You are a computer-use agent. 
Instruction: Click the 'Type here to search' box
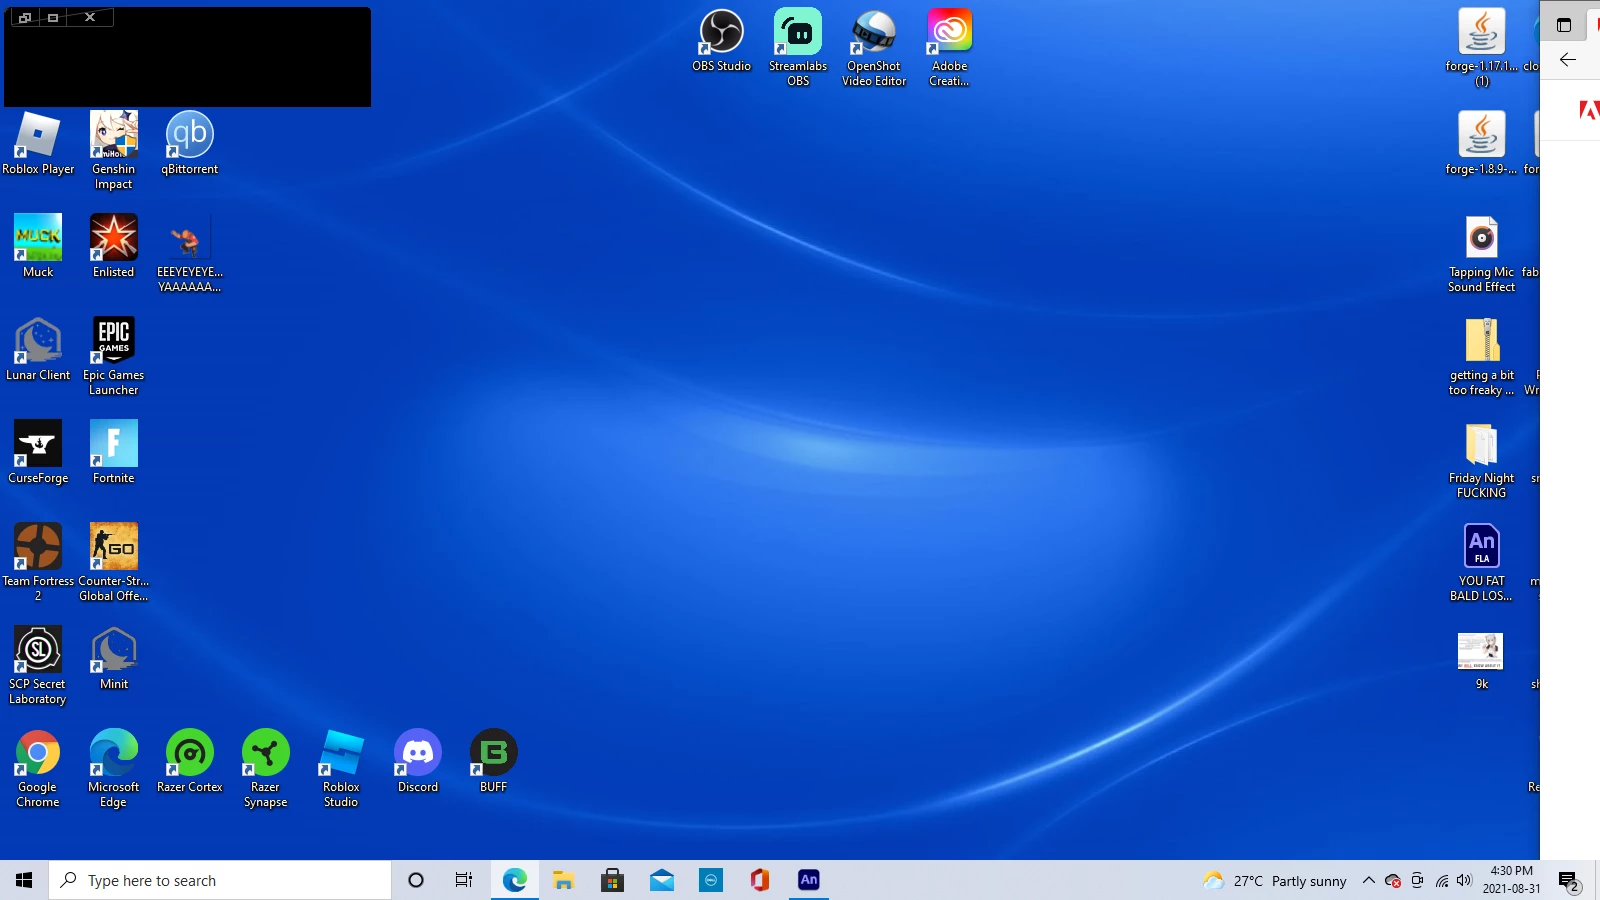pyautogui.click(x=220, y=880)
